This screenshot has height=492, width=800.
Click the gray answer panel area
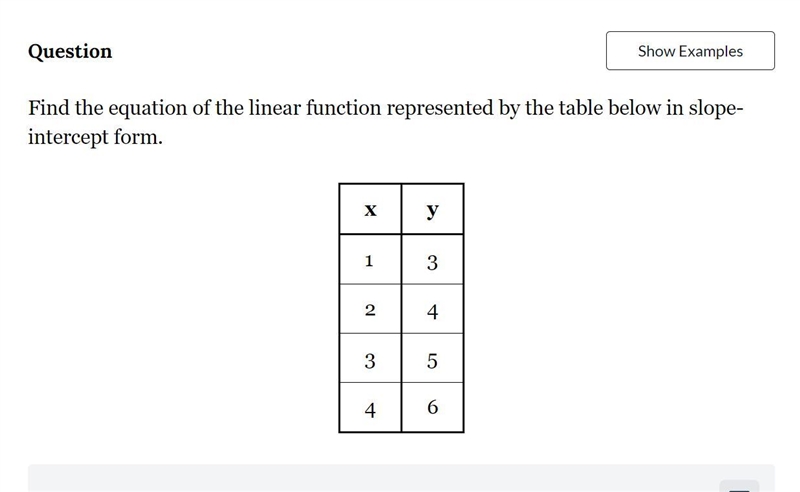401,478
